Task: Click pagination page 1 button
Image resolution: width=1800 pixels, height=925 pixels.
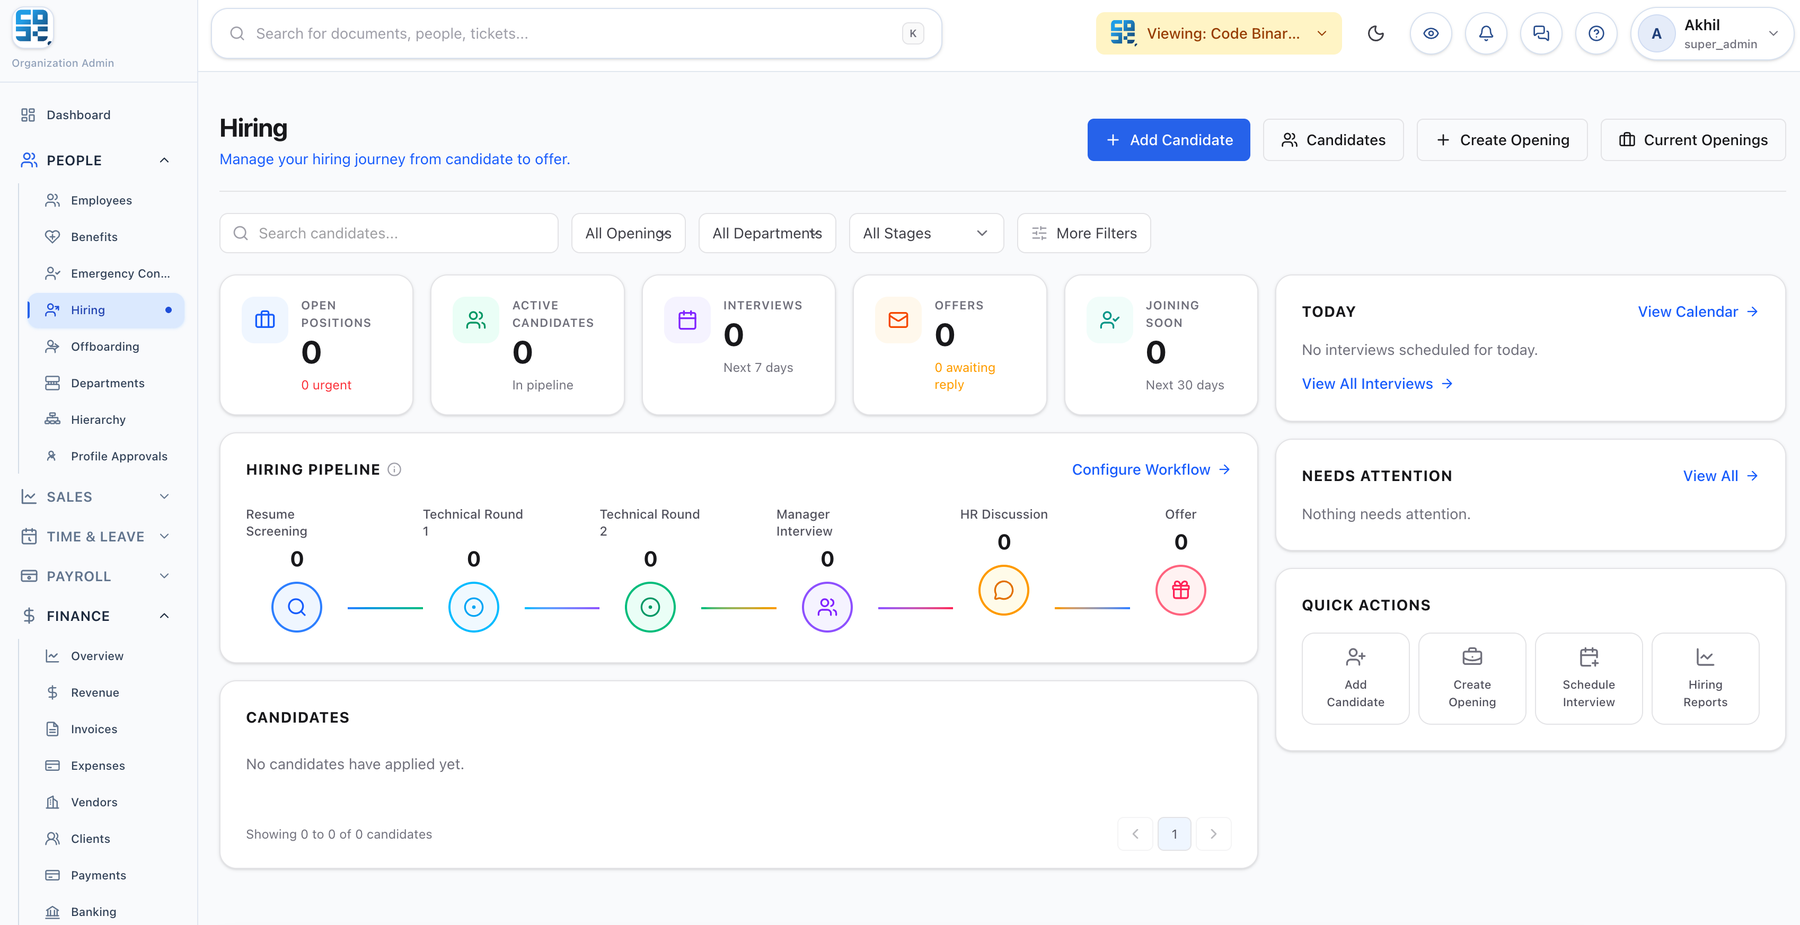Action: 1174,834
